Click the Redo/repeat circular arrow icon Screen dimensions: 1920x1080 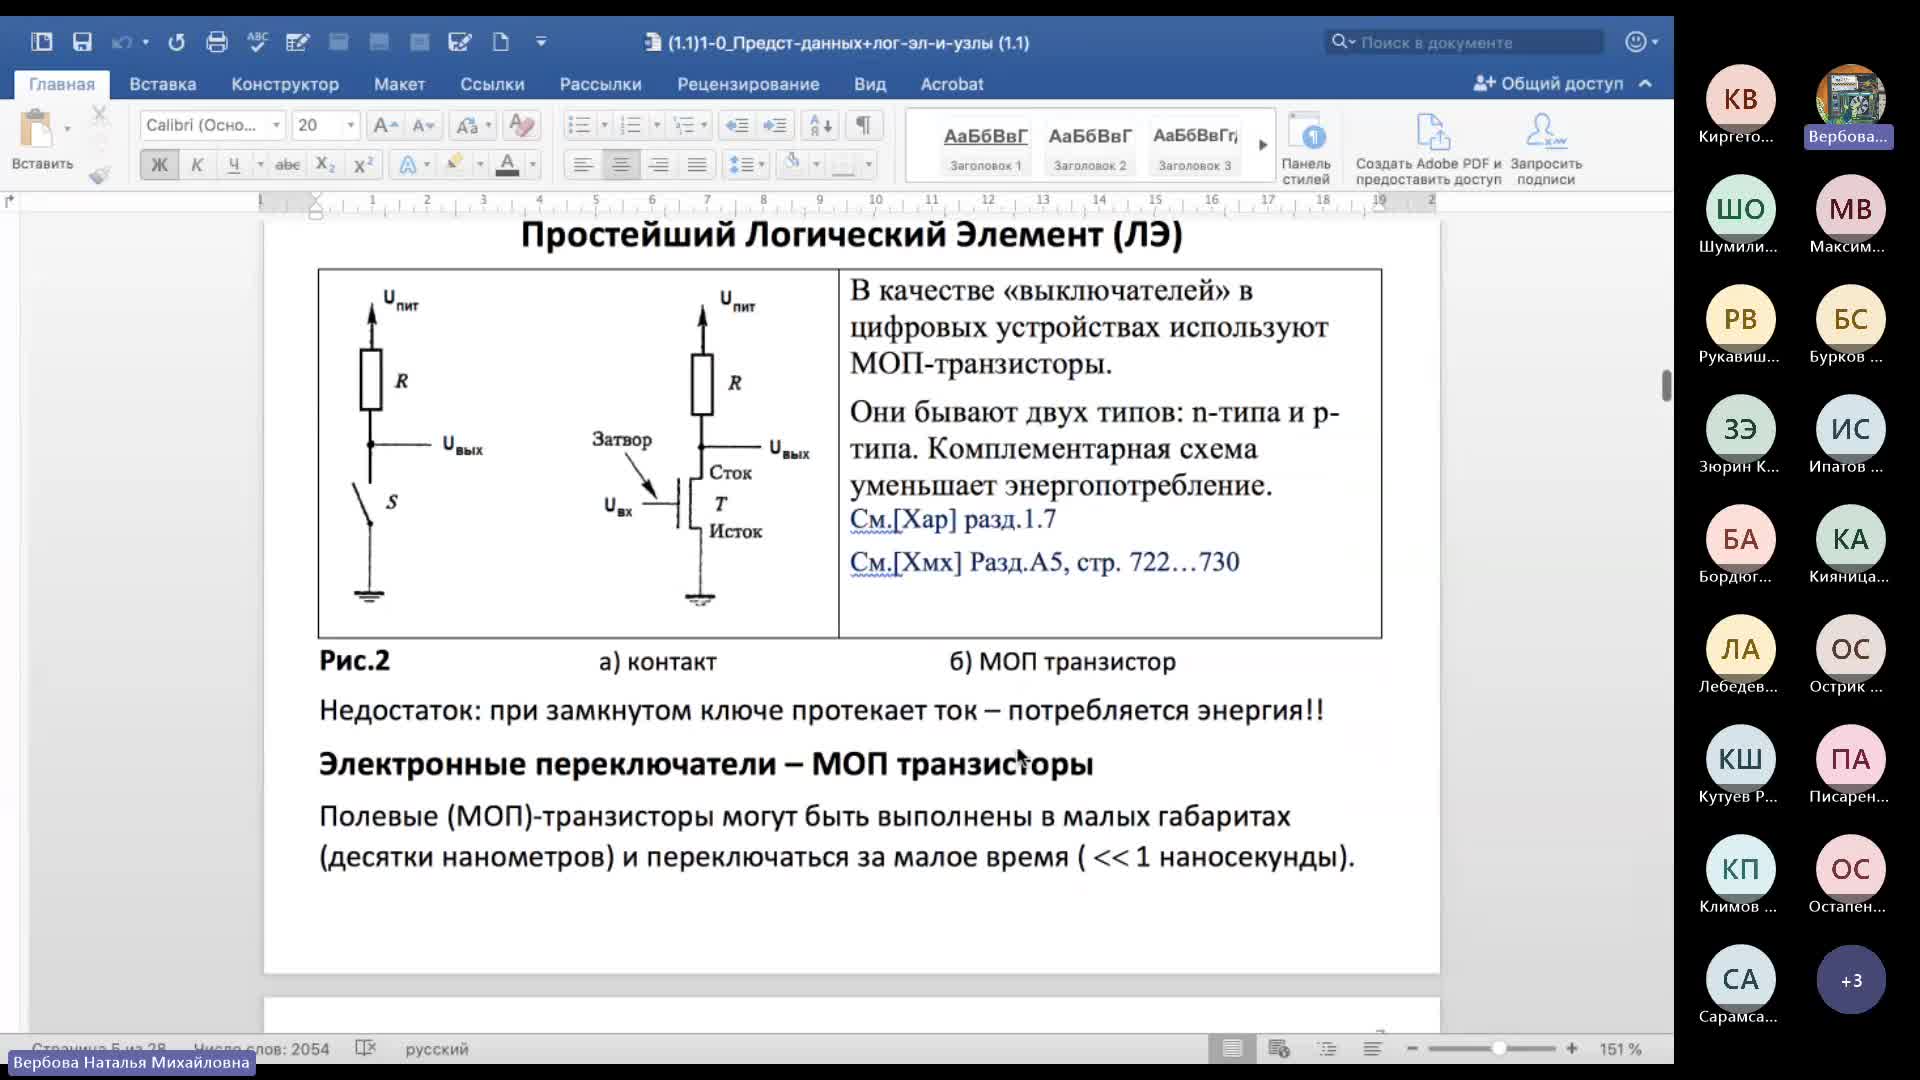[x=176, y=42]
